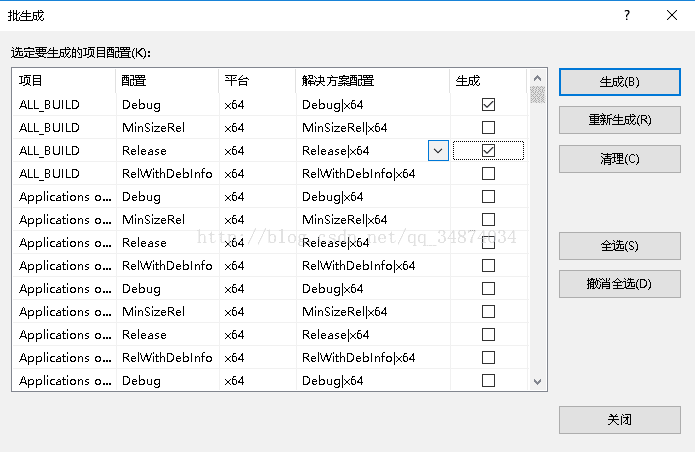Click the 清理(C) clean button

(620, 159)
